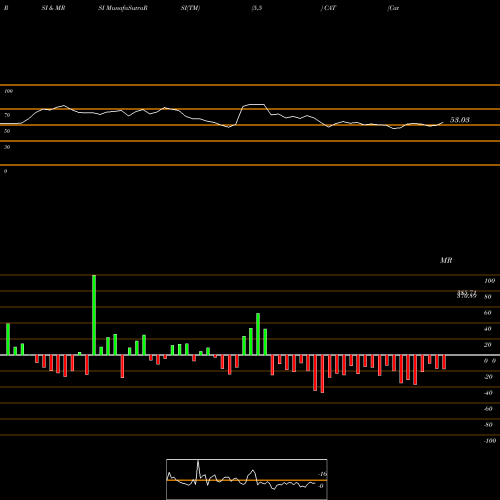500x500 pixels.
Task: Click the MR axis label 80
Action: click(x=488, y=297)
